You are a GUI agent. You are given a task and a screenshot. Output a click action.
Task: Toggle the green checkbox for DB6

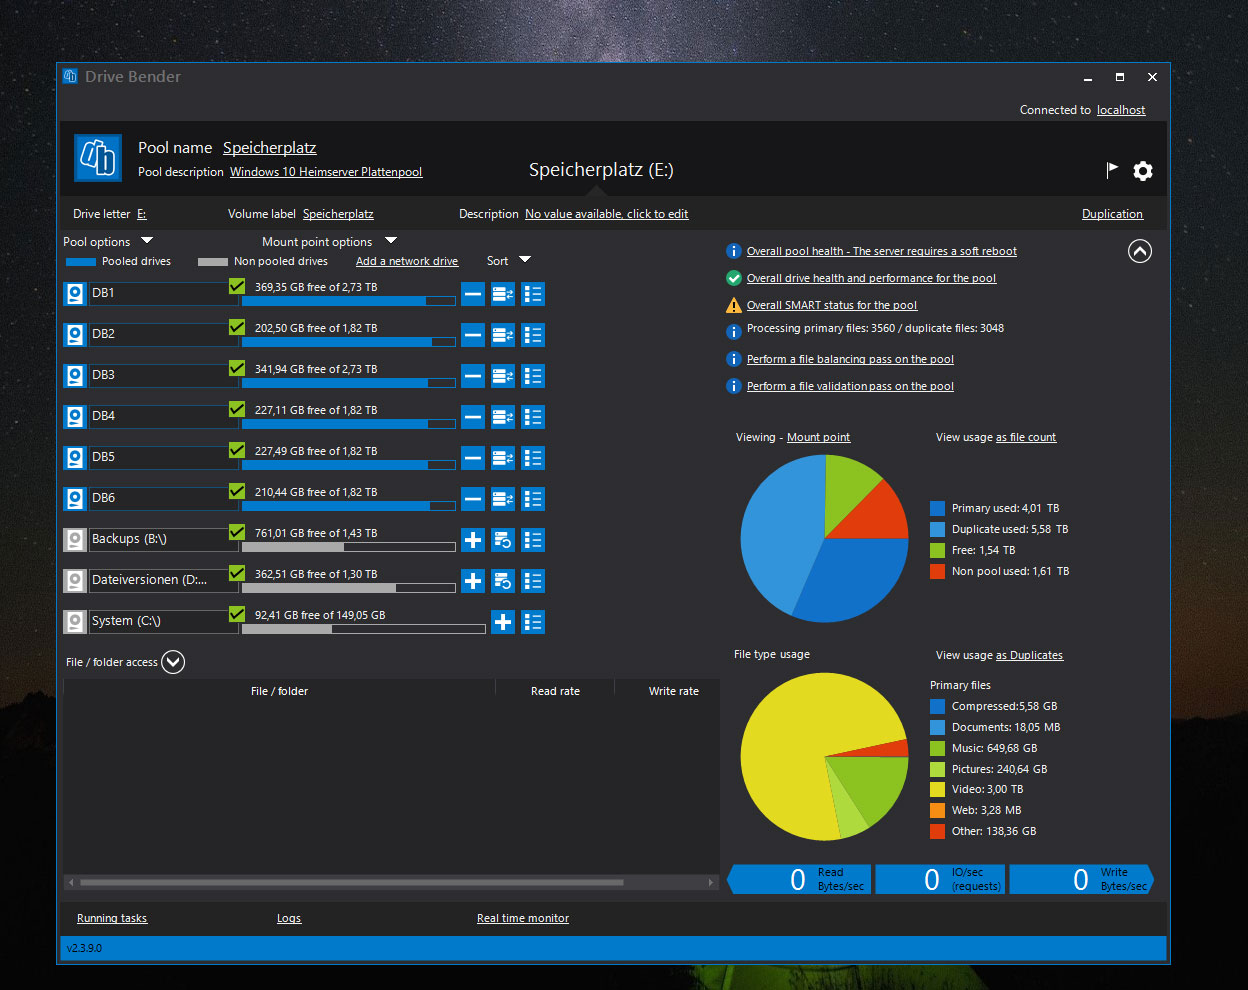point(237,491)
